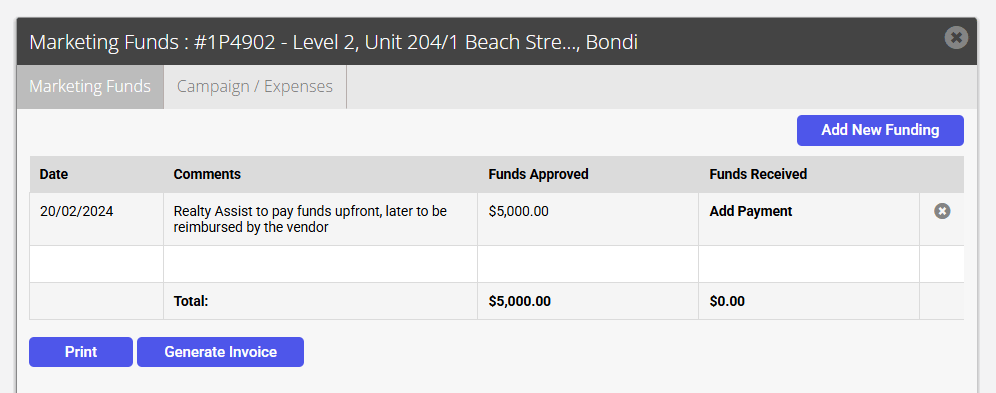Click the empty row's date cell
Image resolution: width=996 pixels, height=393 pixels.
[97, 264]
